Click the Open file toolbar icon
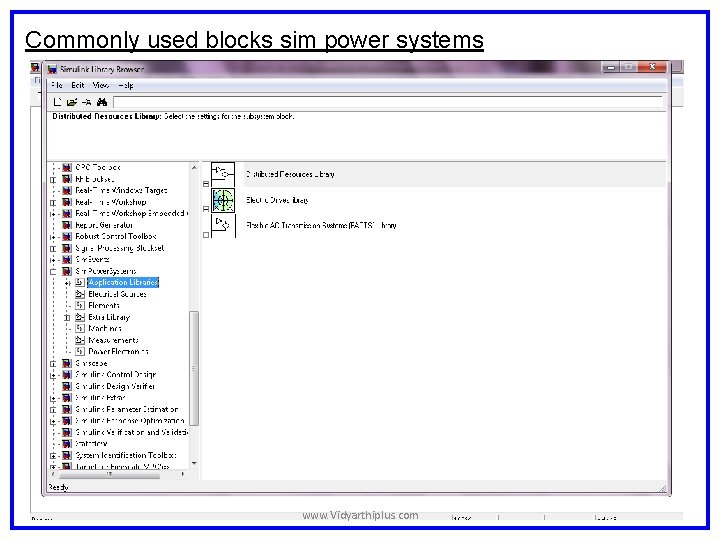720x540 pixels. coord(72,102)
